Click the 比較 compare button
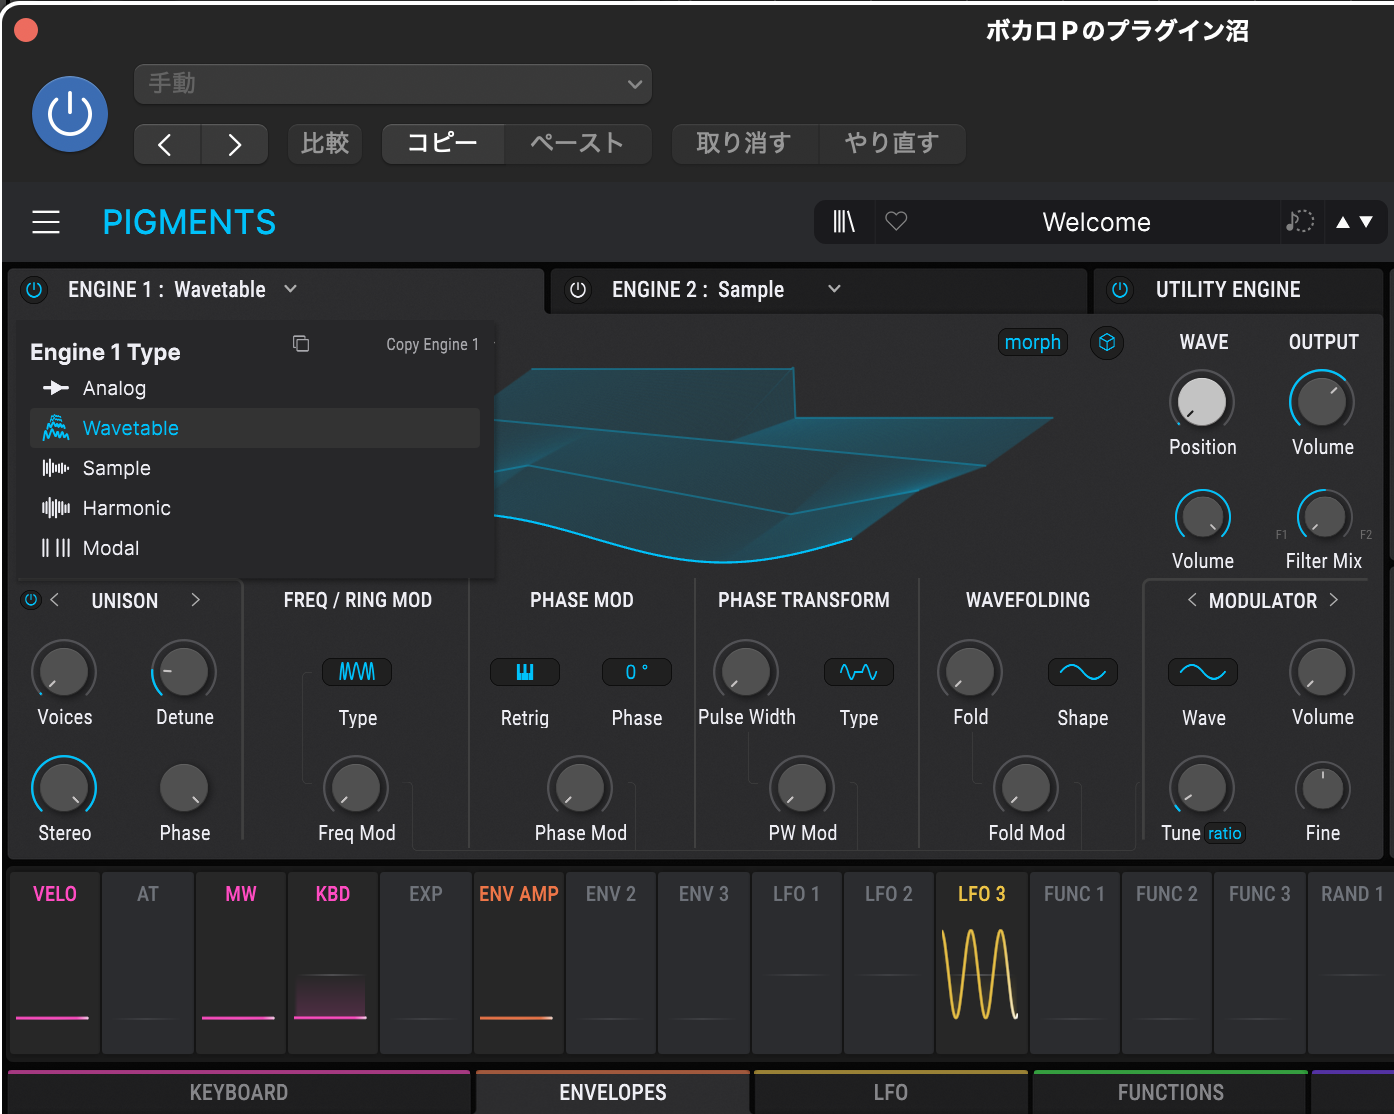This screenshot has height=1114, width=1394. [x=325, y=144]
